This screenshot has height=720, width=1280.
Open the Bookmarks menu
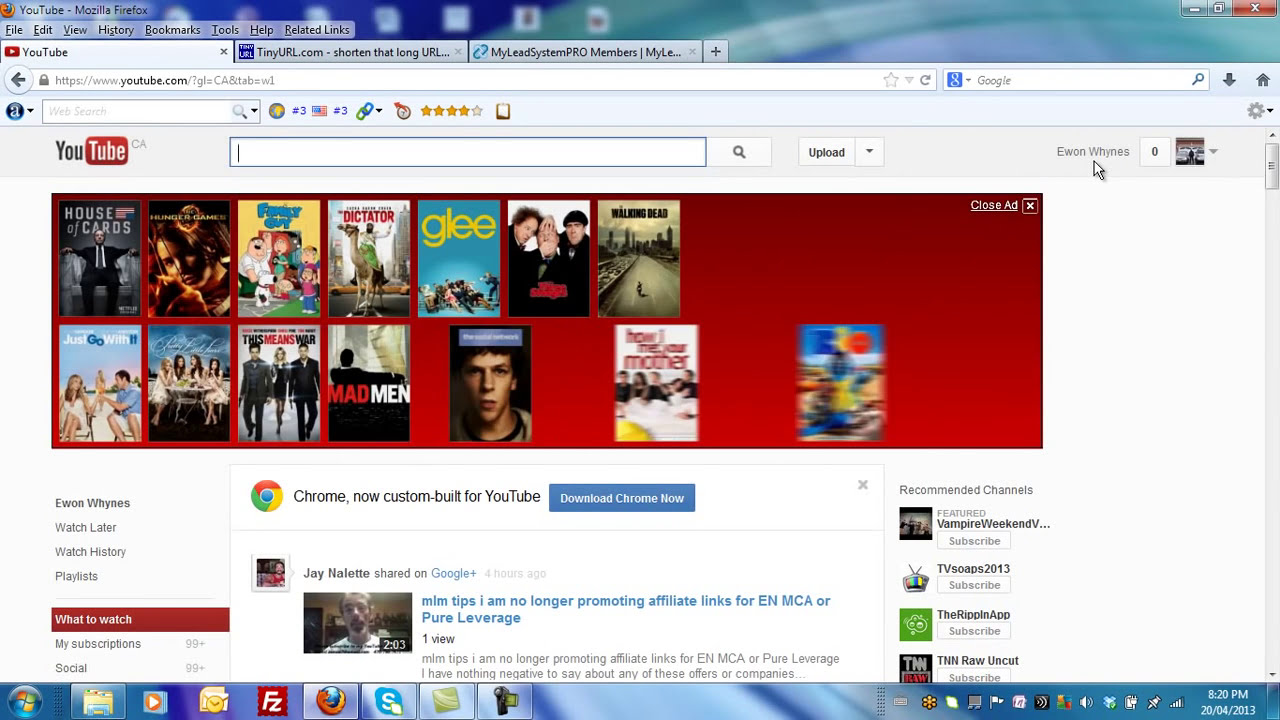(172, 30)
